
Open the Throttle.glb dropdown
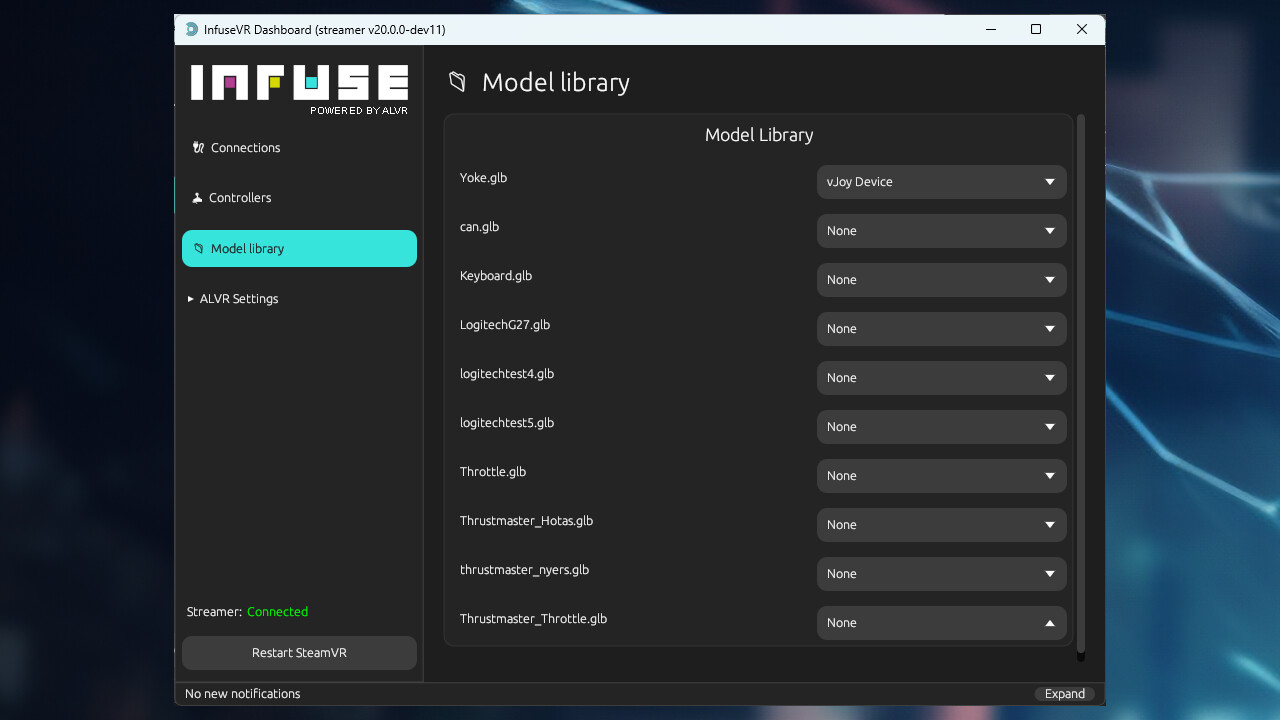pos(940,475)
